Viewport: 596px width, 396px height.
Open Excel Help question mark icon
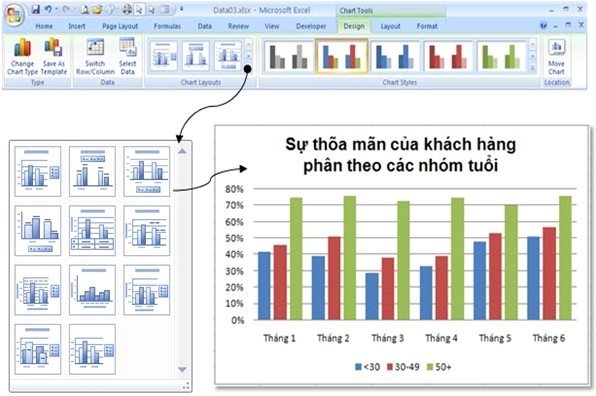543,25
